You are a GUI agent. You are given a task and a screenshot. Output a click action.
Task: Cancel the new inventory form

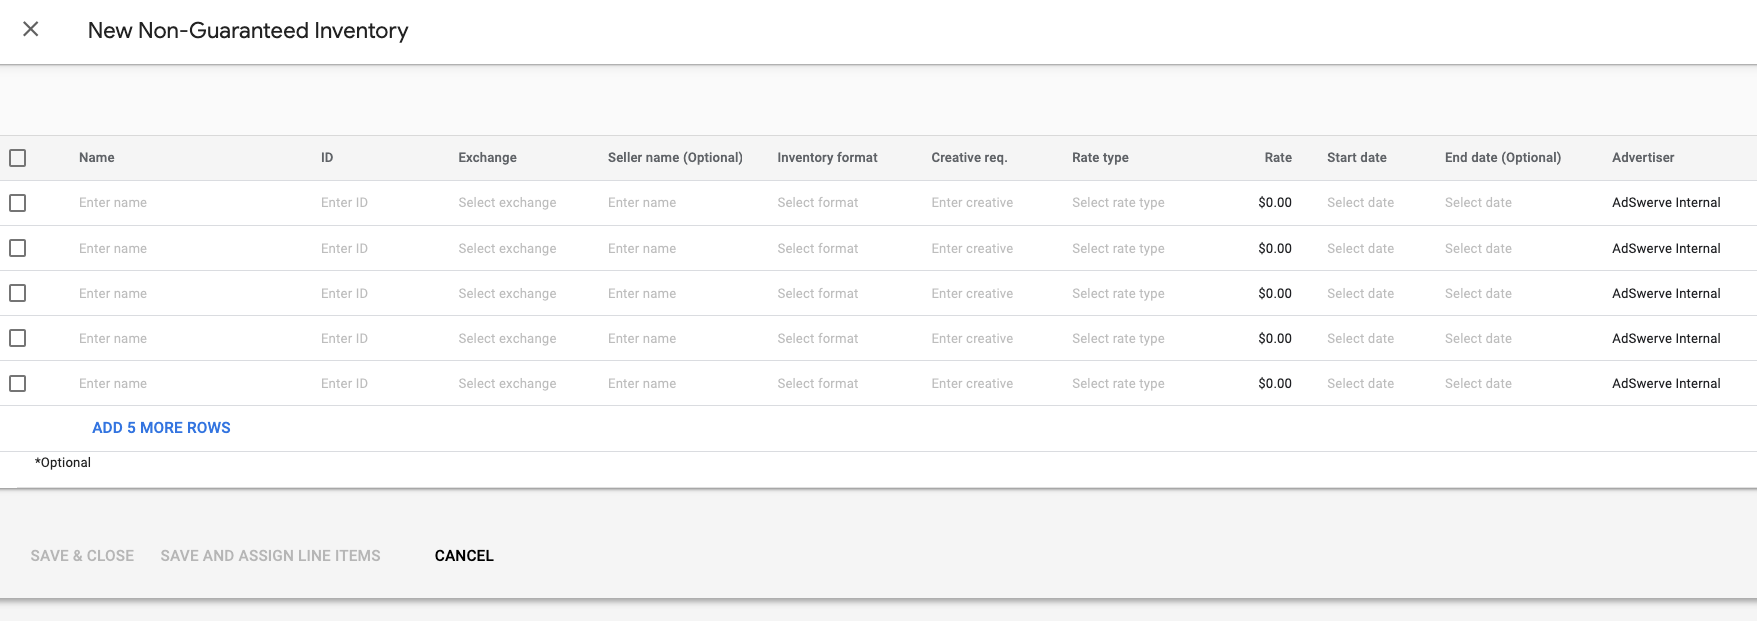click(x=464, y=556)
